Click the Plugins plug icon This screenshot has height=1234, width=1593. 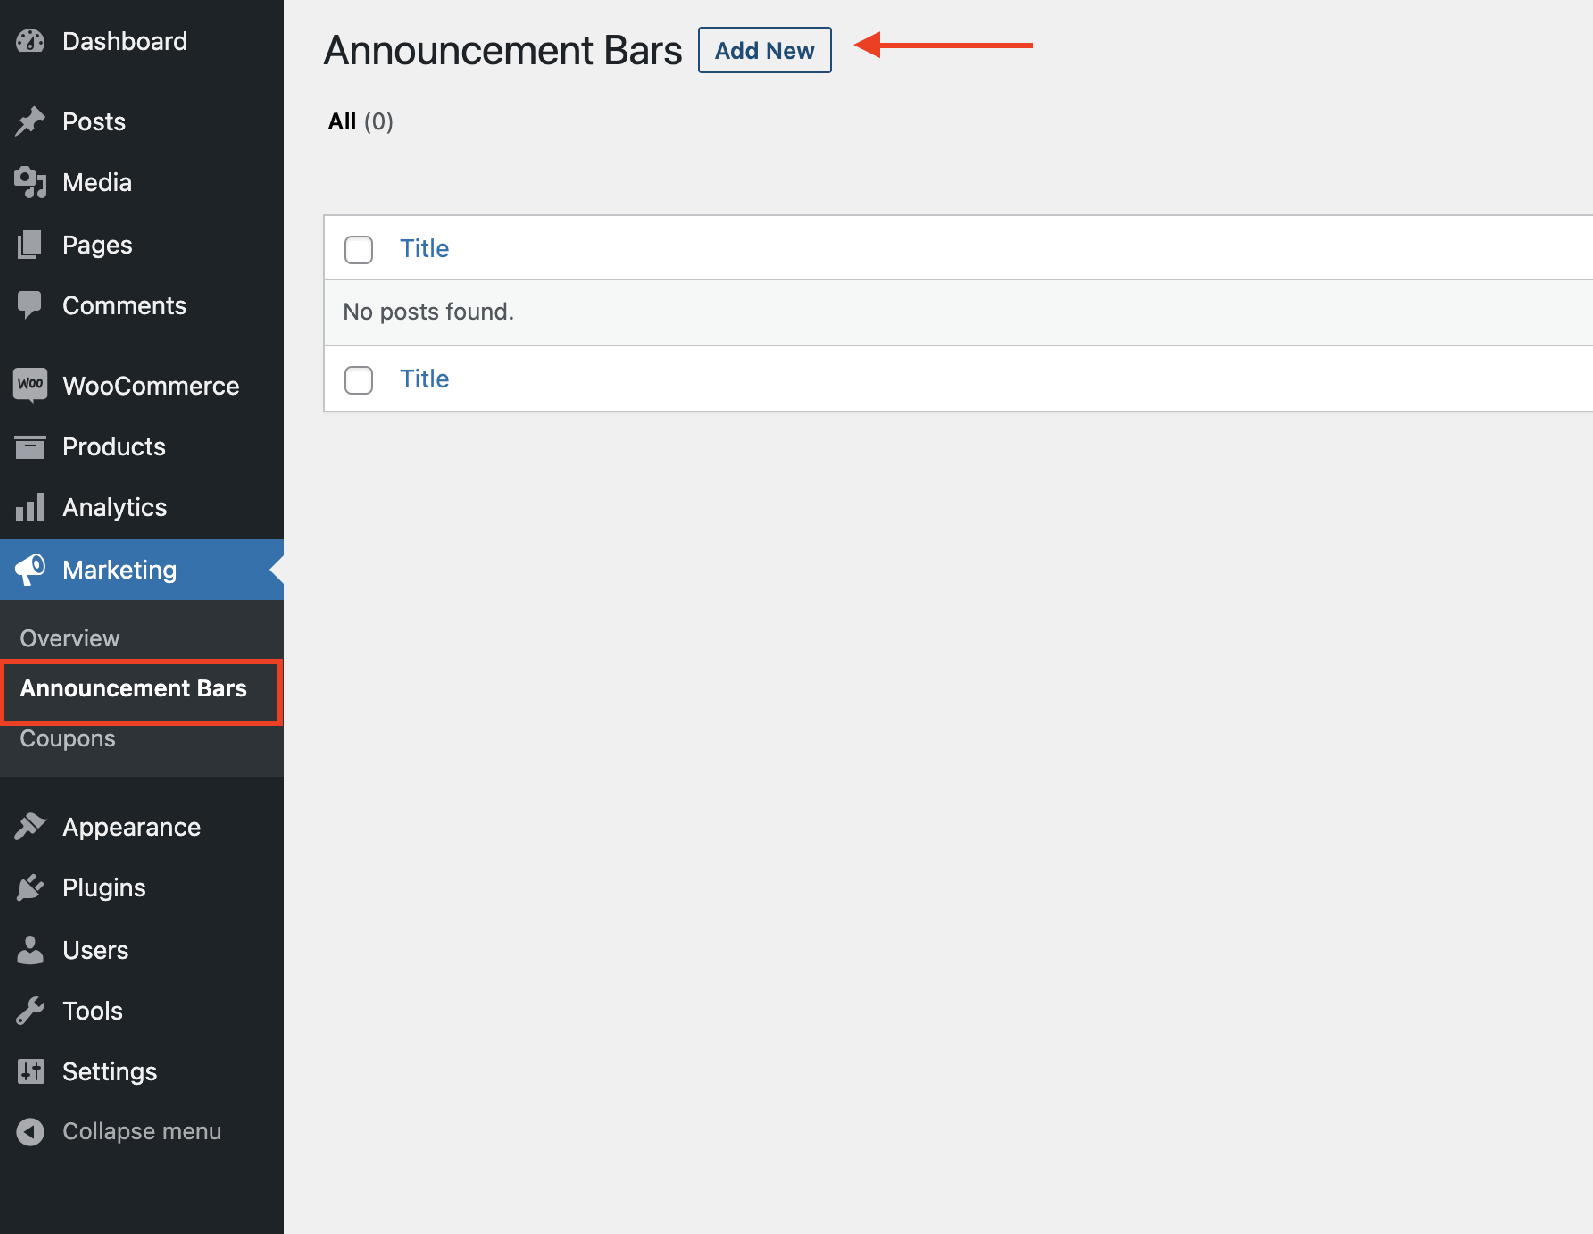(30, 887)
